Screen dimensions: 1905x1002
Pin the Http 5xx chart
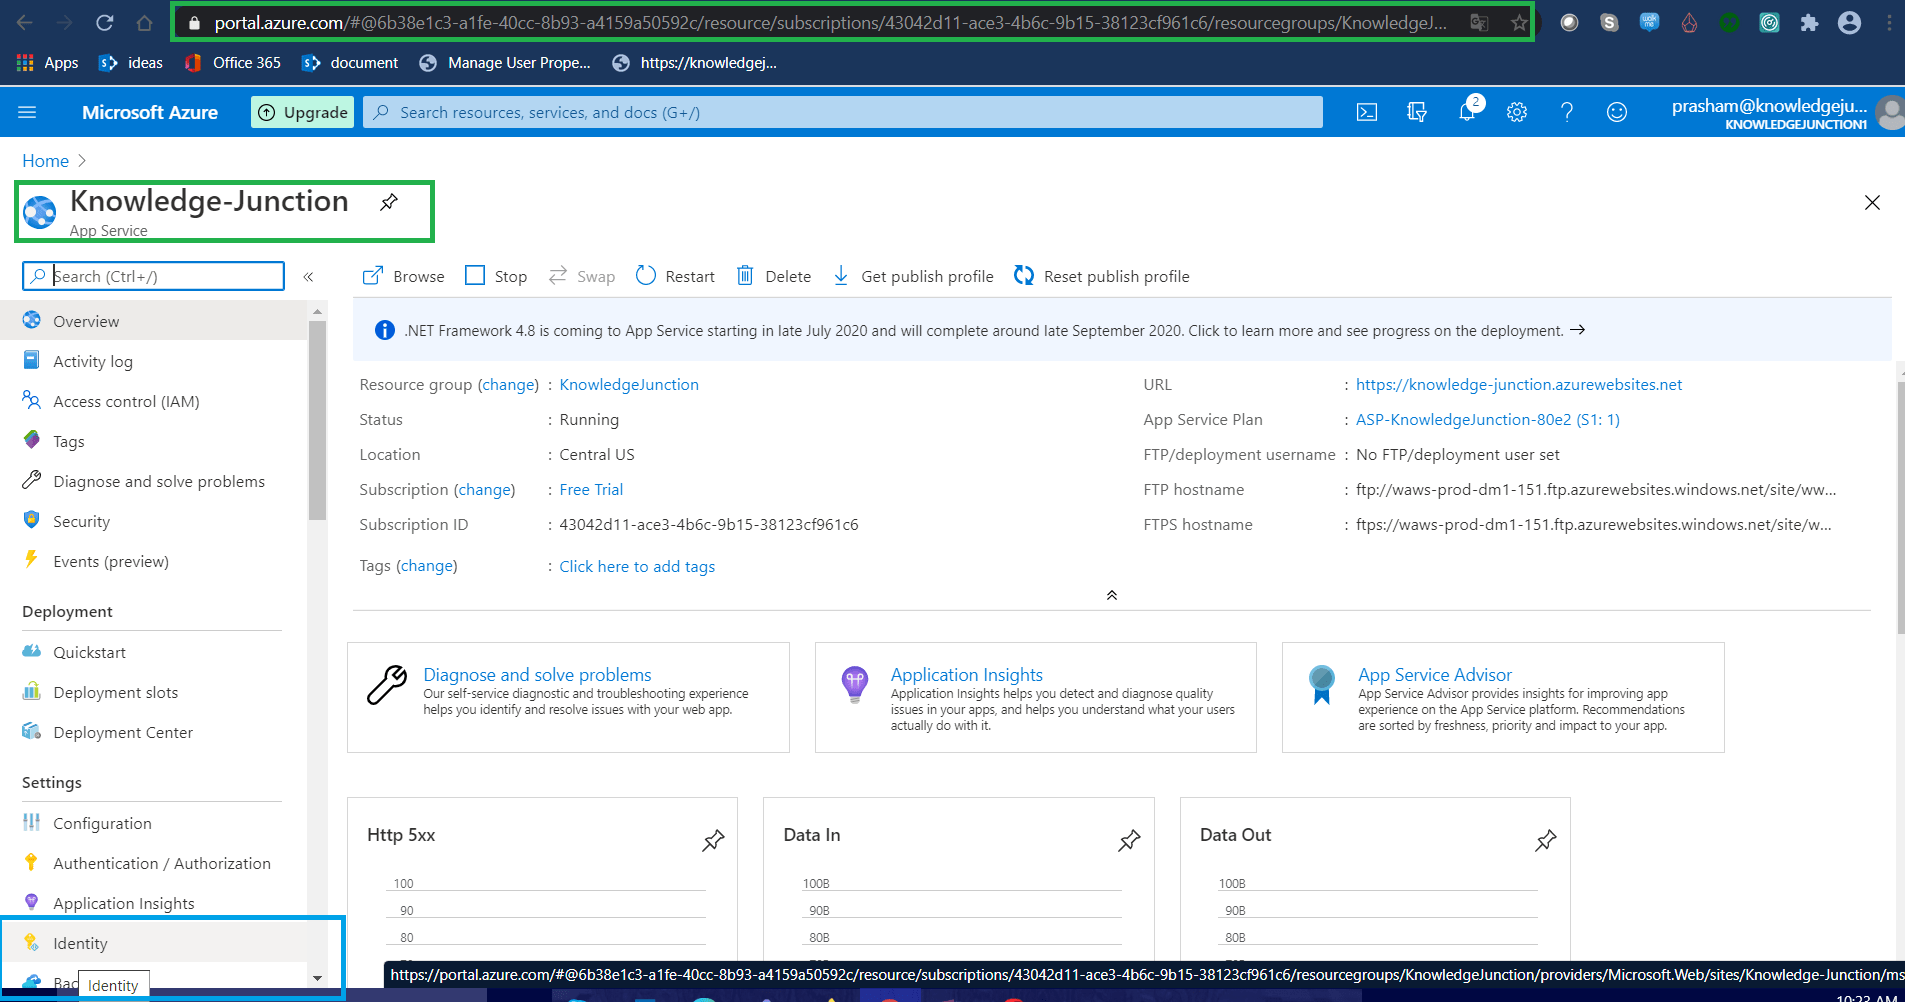coord(713,841)
